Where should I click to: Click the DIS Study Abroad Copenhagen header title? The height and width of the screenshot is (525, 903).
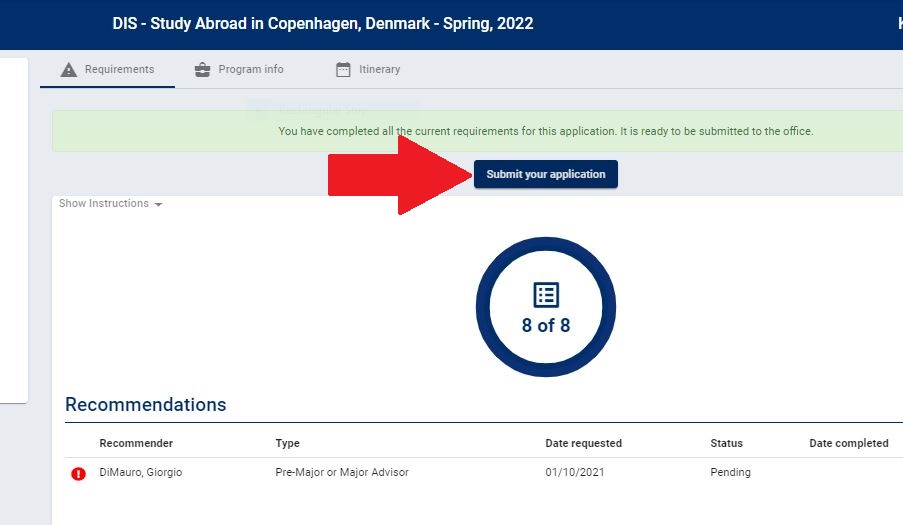coord(323,24)
